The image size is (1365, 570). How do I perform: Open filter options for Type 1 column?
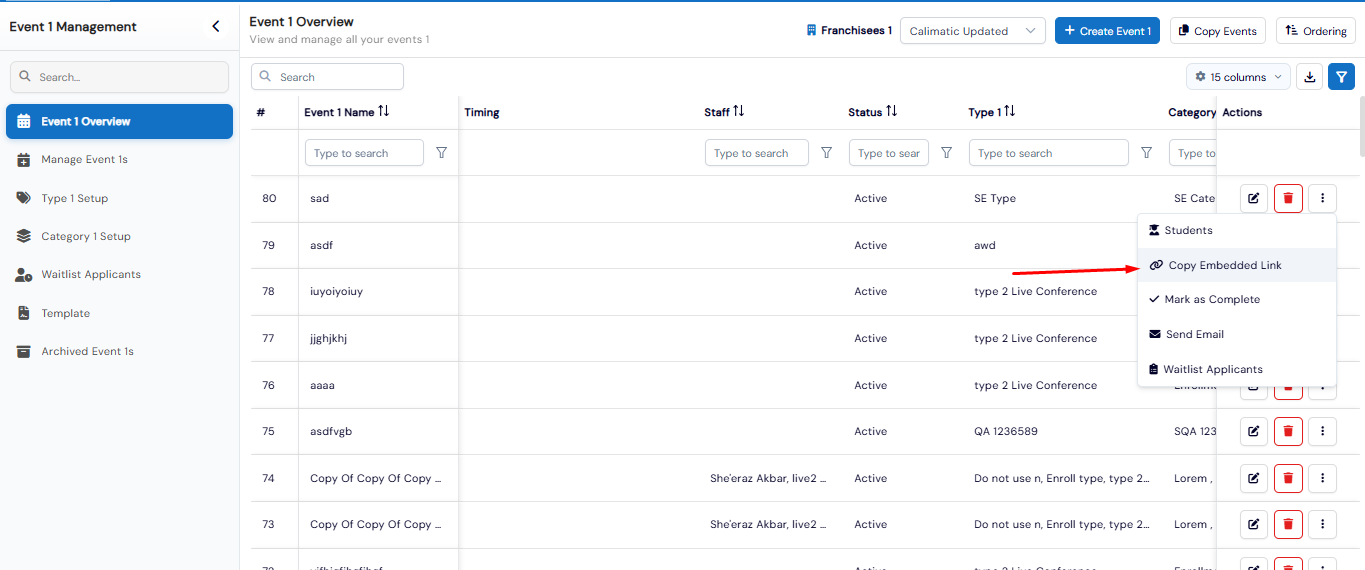(x=1146, y=153)
